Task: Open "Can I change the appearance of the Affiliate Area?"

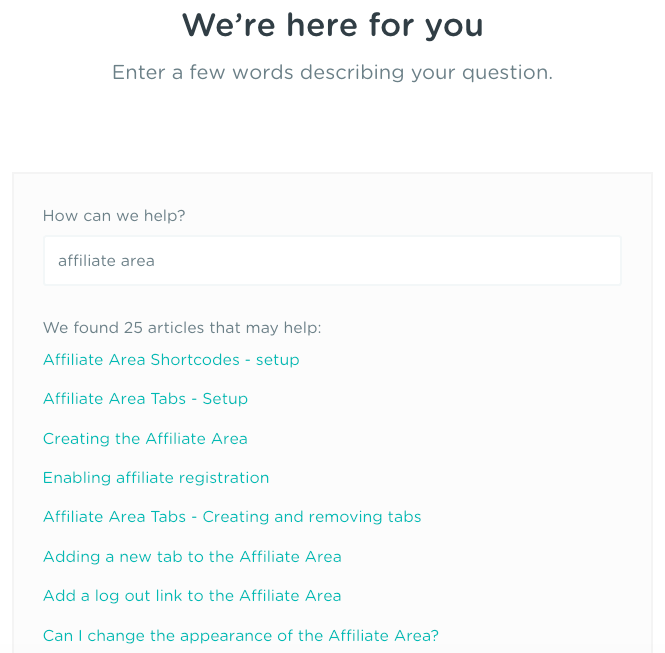Action: 241,636
